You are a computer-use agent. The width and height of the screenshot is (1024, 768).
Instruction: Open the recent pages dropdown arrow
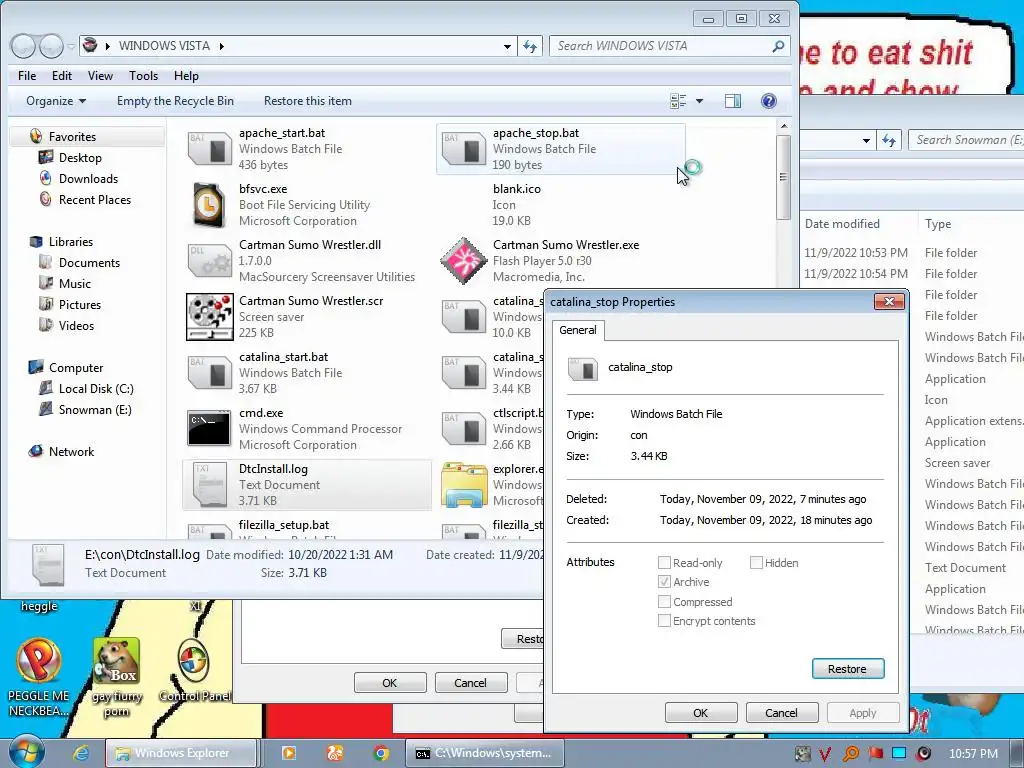(x=71, y=46)
